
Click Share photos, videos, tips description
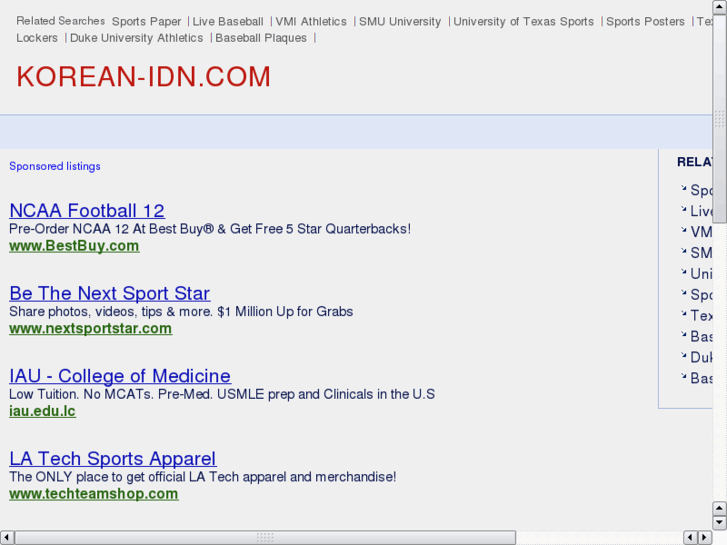[181, 311]
